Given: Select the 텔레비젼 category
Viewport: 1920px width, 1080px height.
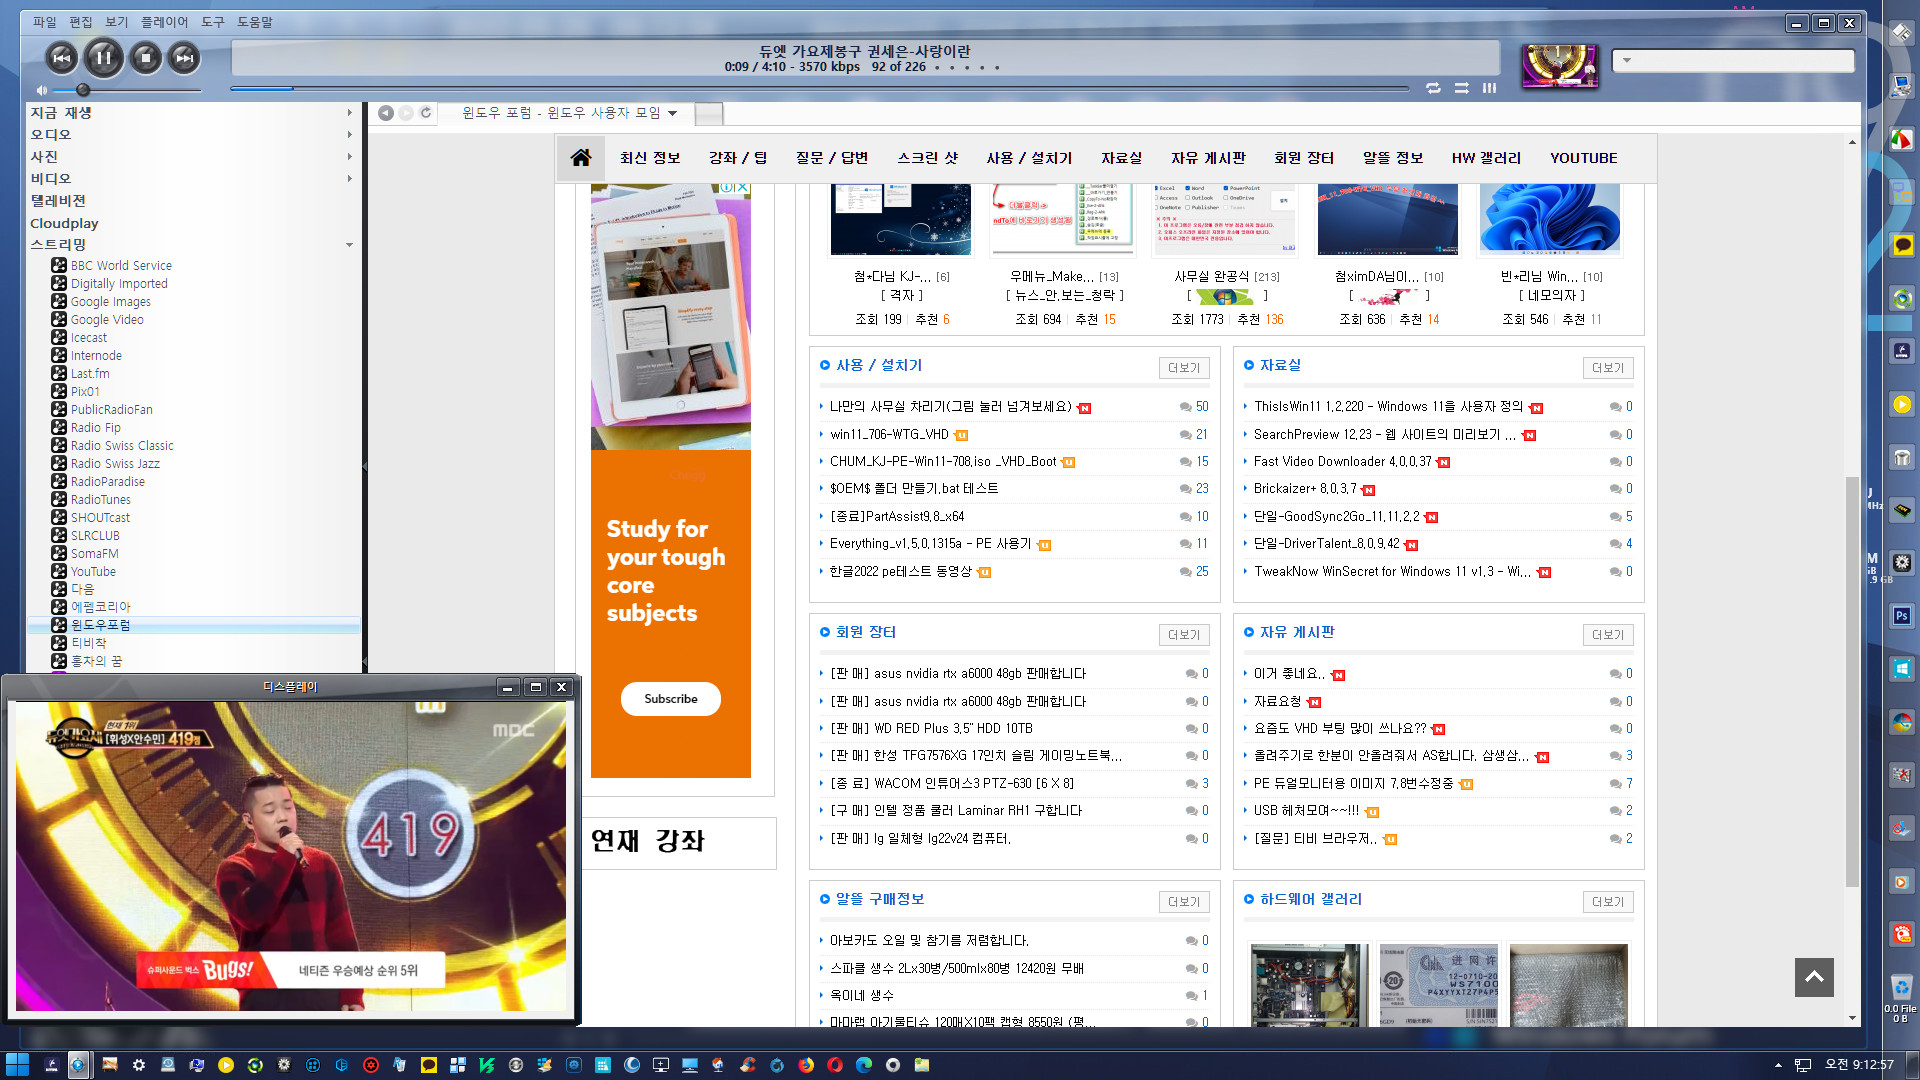Looking at the screenshot, I should (x=58, y=201).
